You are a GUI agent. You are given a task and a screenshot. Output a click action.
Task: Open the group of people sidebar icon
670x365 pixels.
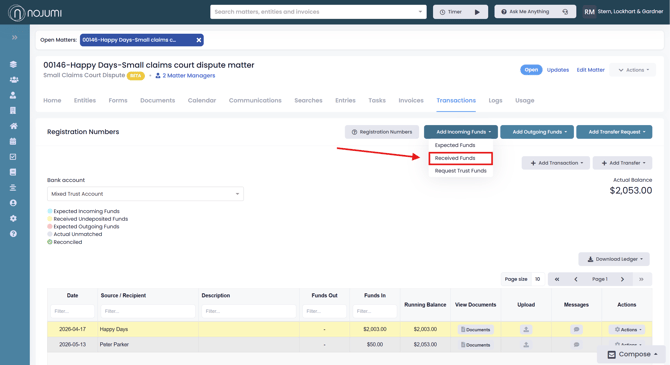point(14,79)
